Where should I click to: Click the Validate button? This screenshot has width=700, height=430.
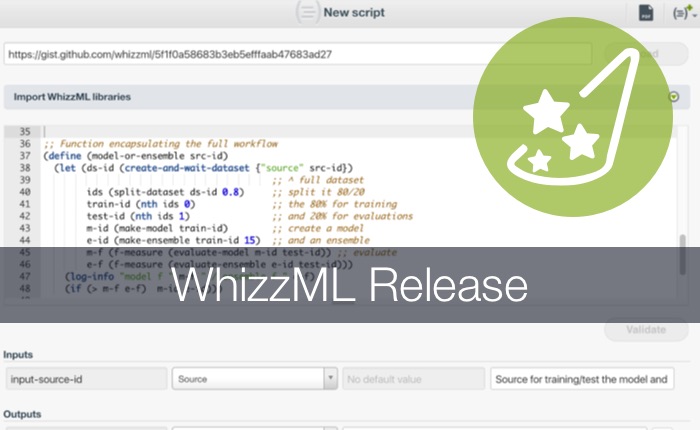(646, 330)
